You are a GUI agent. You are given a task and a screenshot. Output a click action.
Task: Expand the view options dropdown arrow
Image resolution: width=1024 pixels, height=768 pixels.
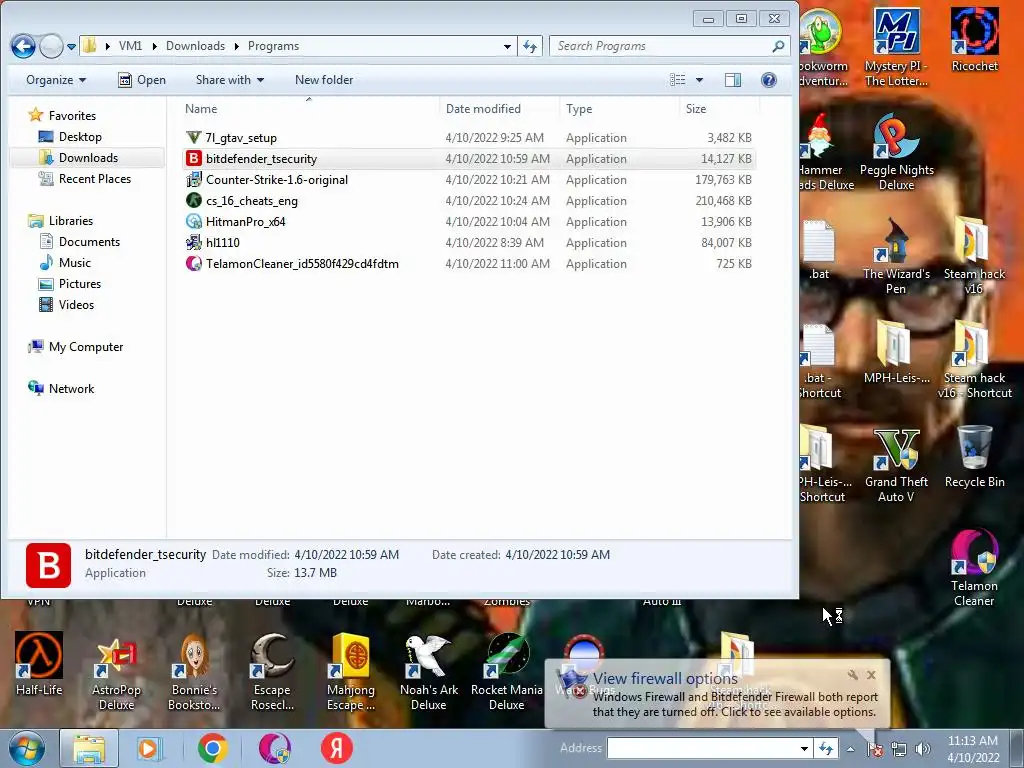(699, 80)
